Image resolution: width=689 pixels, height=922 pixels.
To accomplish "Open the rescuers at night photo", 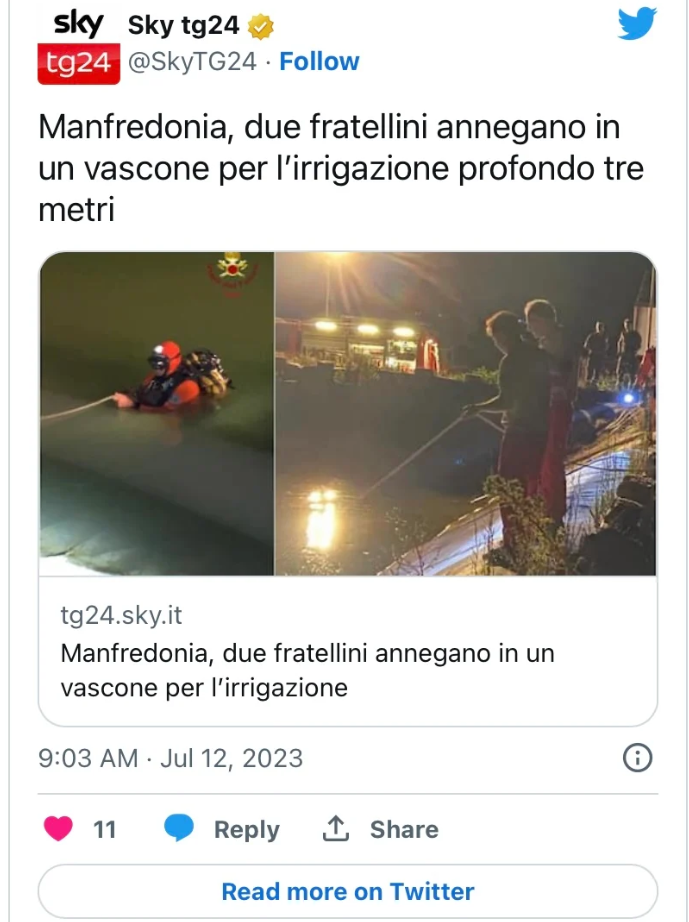I will (466, 413).
